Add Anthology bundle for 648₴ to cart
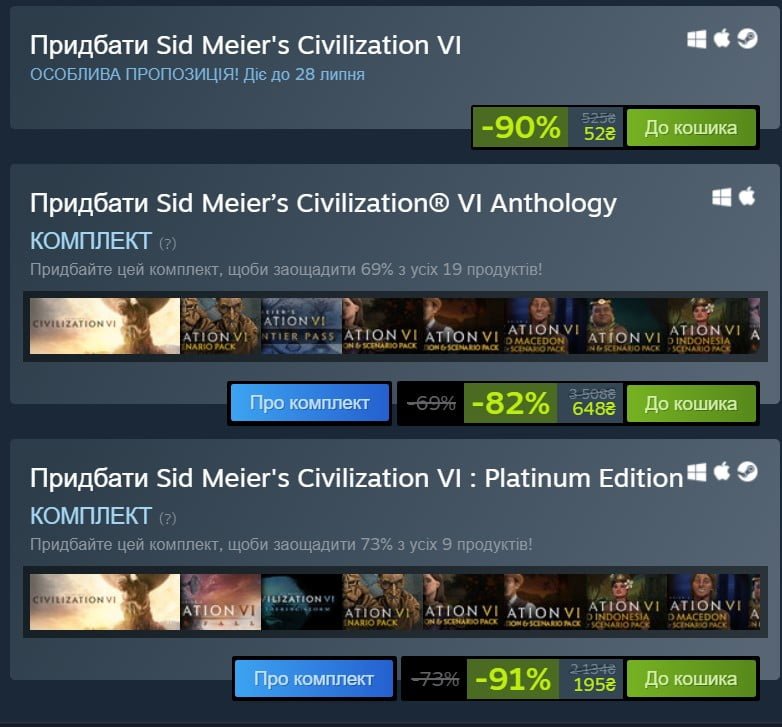782x727 pixels. click(691, 403)
